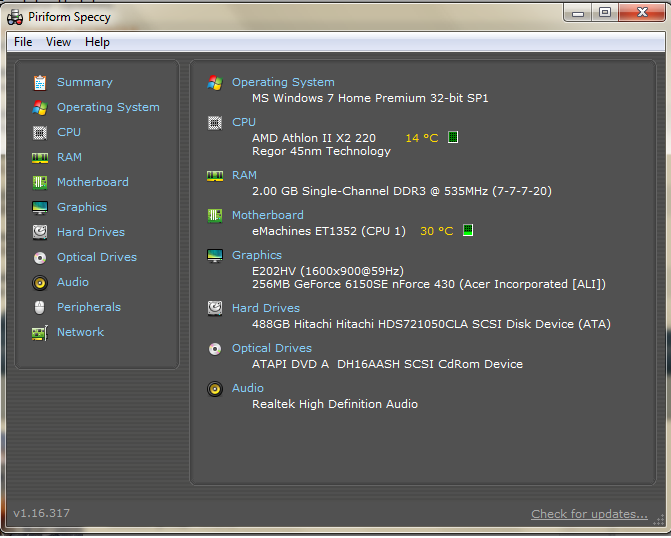The height and width of the screenshot is (538, 671).
Task: Click the Optical Drives disc icon in sidebar
Action: pos(40,258)
